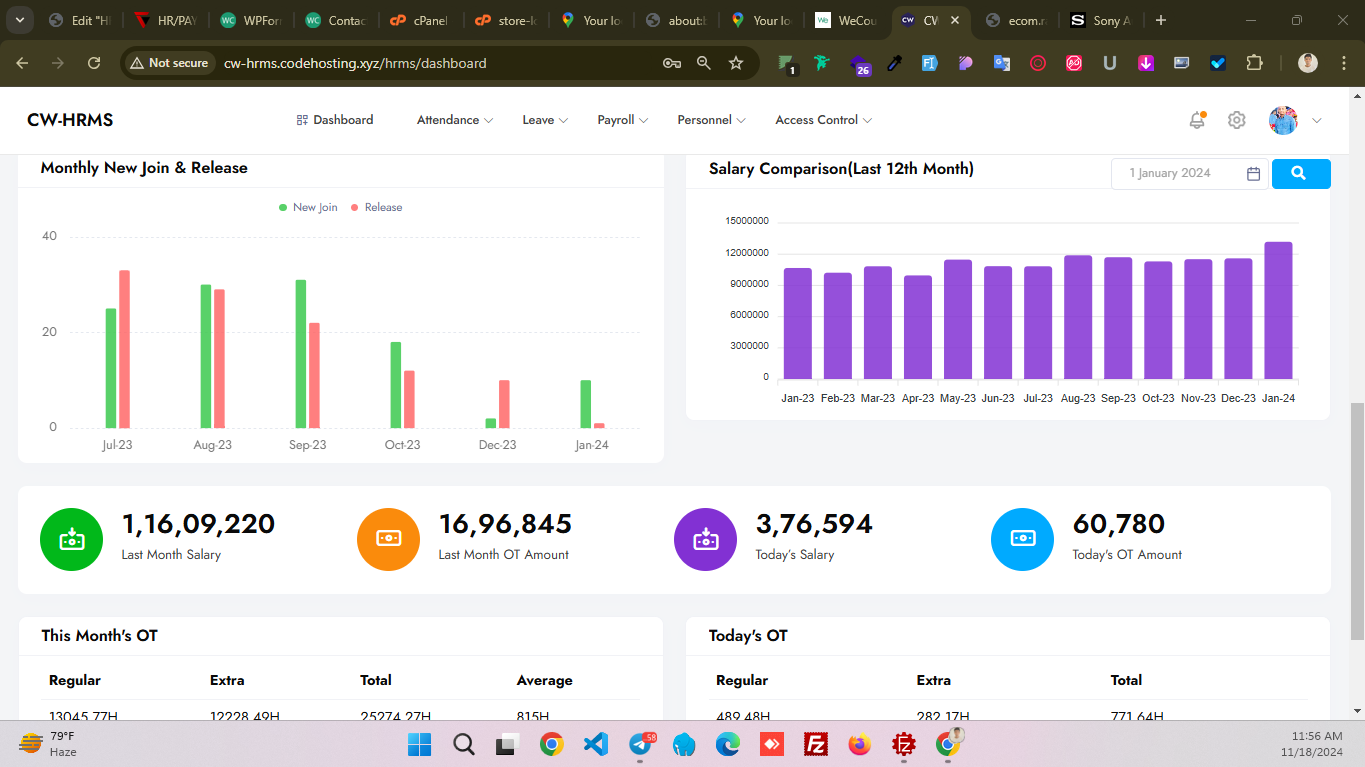Open settings via the gear icon
This screenshot has width=1365, height=767.
1237,120
